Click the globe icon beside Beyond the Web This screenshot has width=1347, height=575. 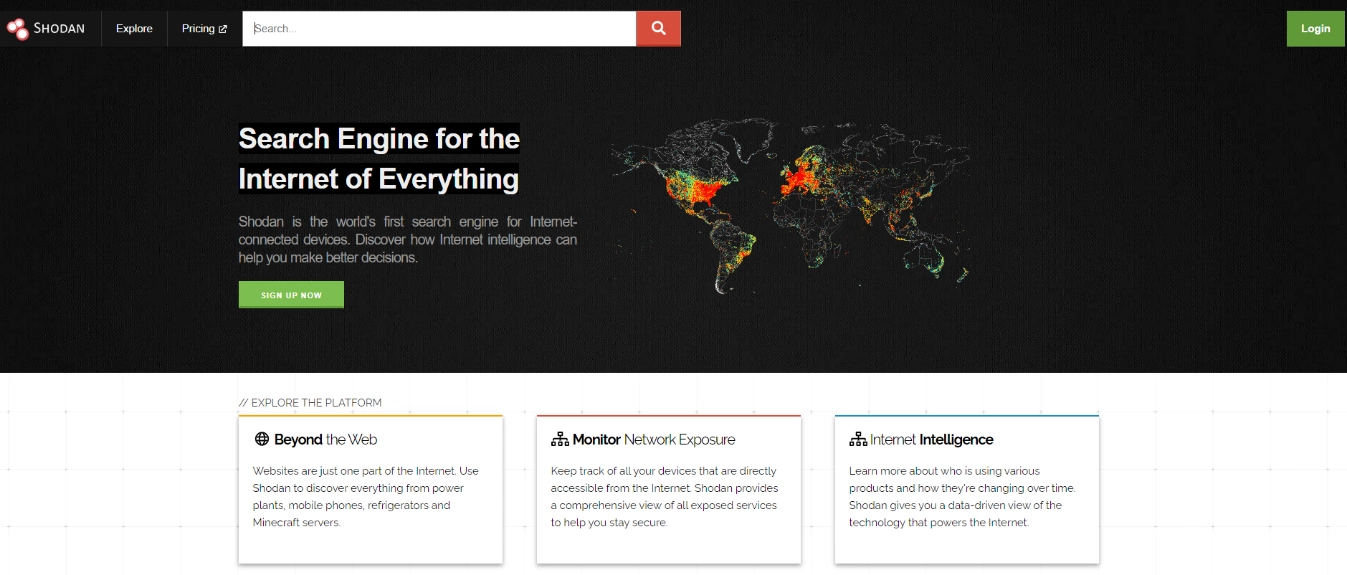262,439
